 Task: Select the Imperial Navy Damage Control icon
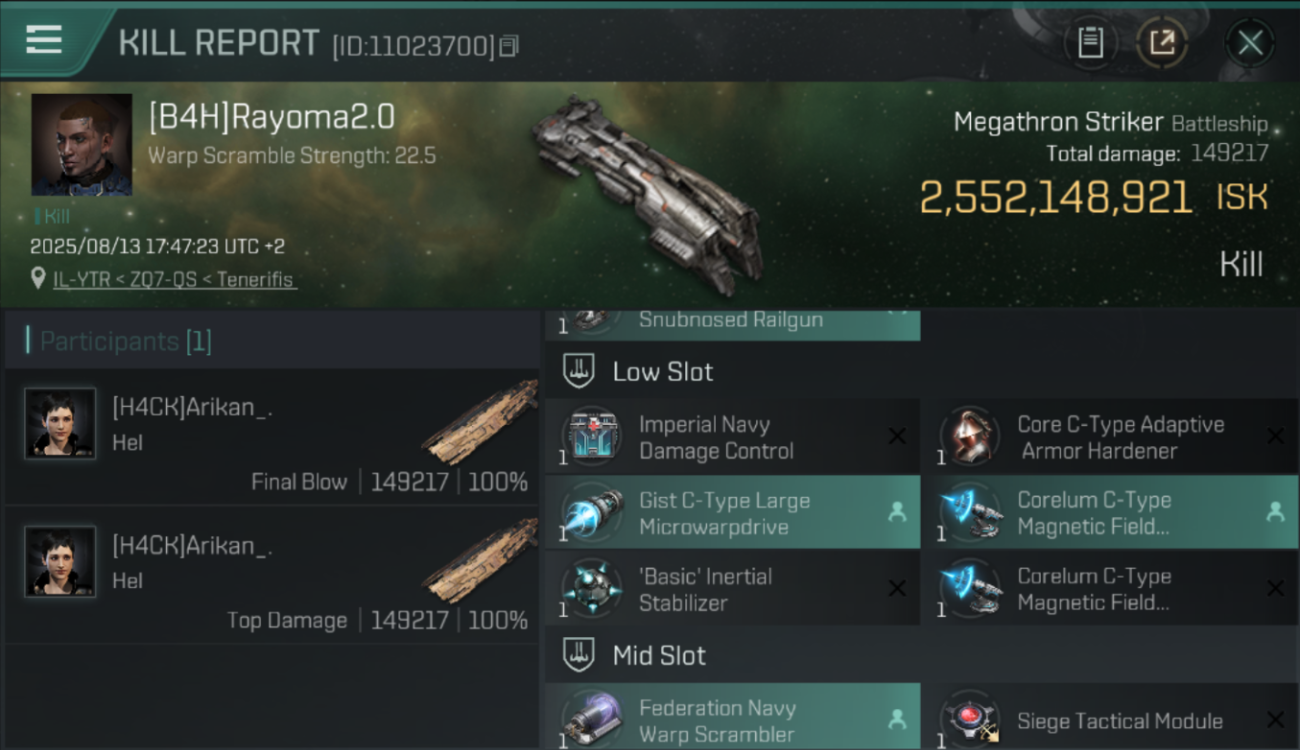(x=591, y=437)
